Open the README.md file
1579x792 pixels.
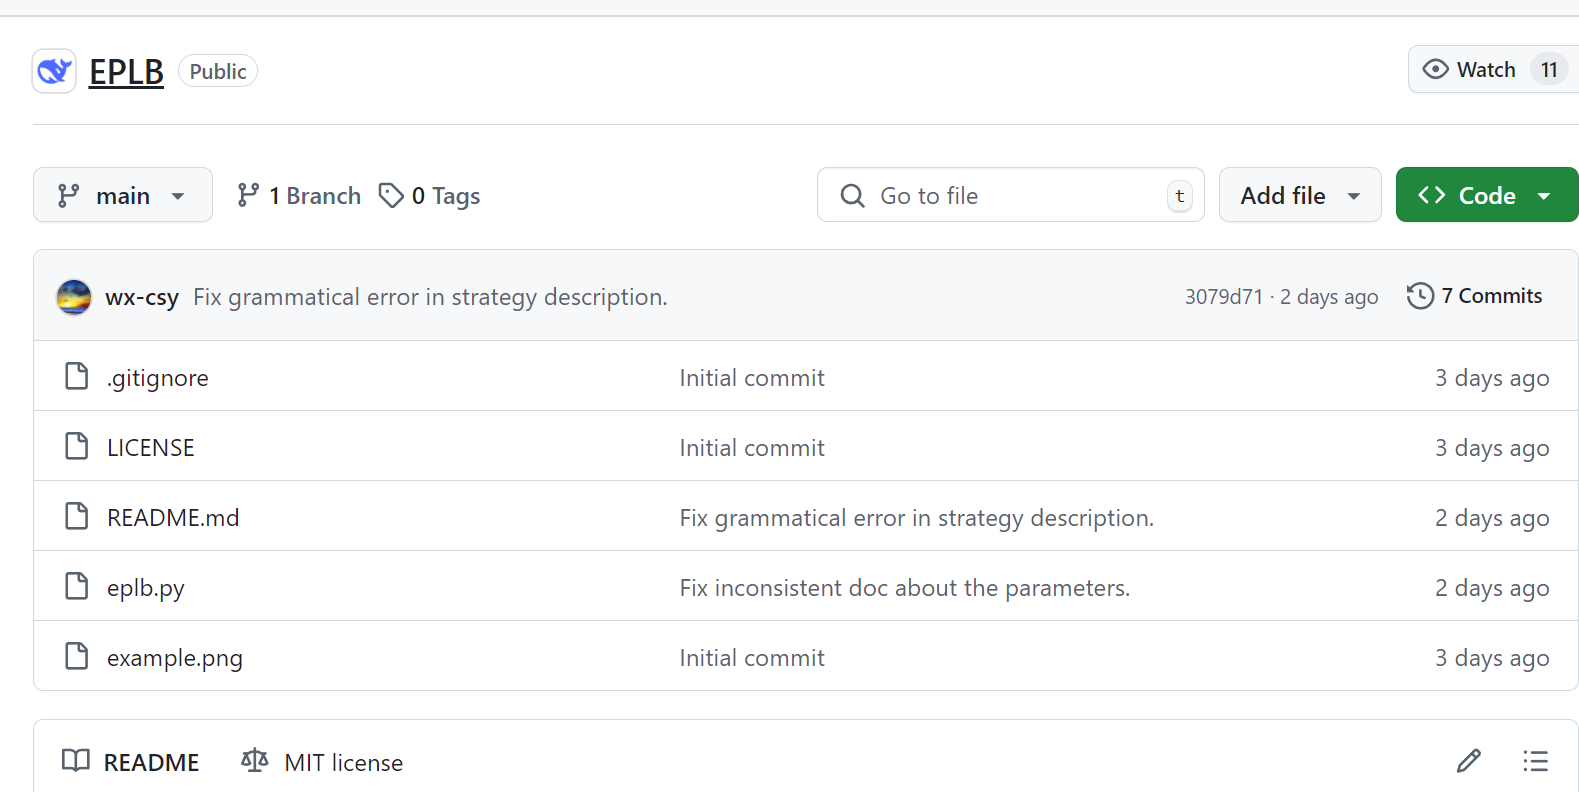pos(173,518)
